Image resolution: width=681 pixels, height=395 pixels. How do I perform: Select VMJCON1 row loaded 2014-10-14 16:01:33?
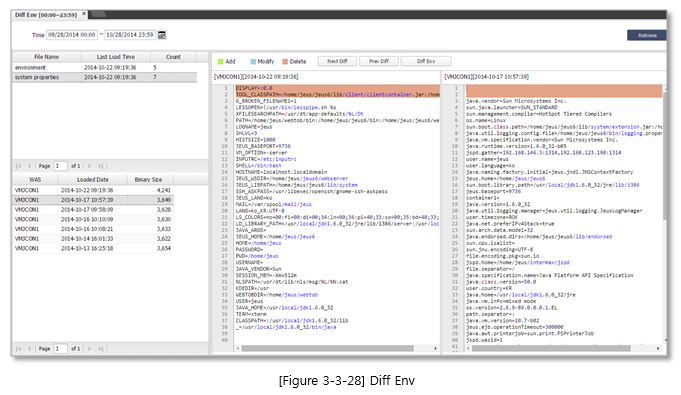[x=93, y=239]
